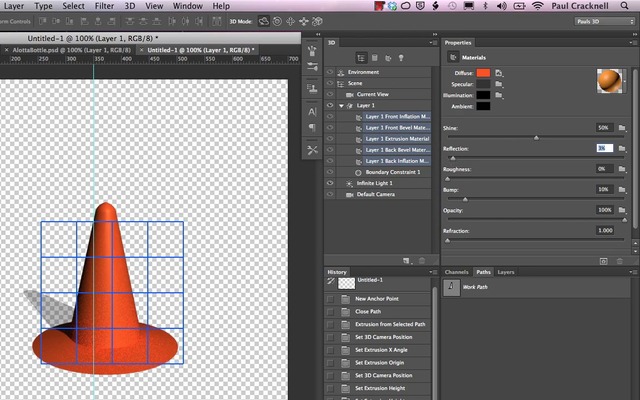Hide the Environment item in 3D panel
This screenshot has width=640, height=400.
pyautogui.click(x=332, y=73)
